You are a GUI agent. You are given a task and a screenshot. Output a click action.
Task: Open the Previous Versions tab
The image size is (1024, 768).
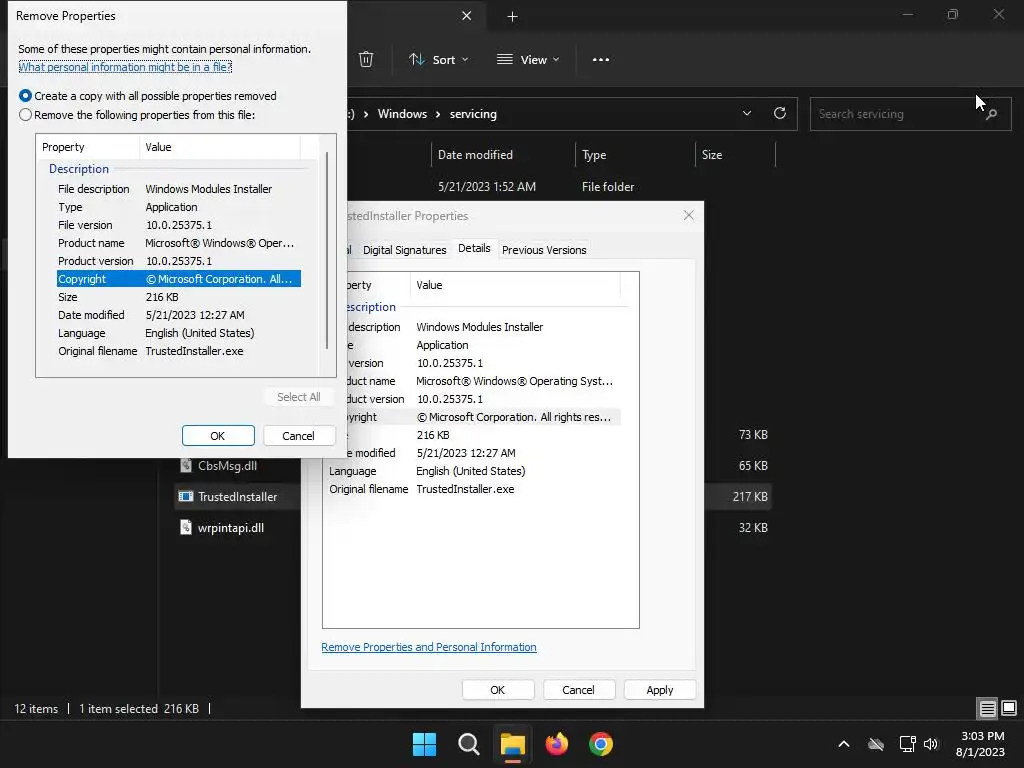[544, 250]
